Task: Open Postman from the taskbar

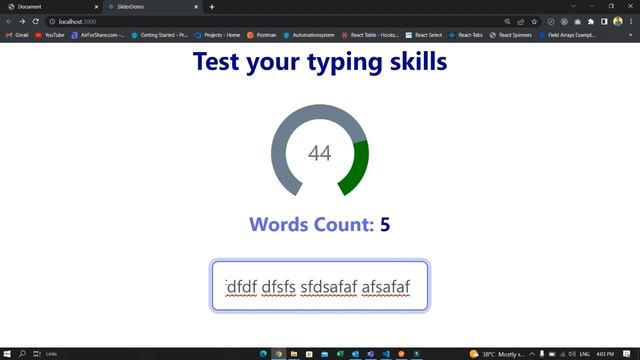Action: tap(401, 354)
